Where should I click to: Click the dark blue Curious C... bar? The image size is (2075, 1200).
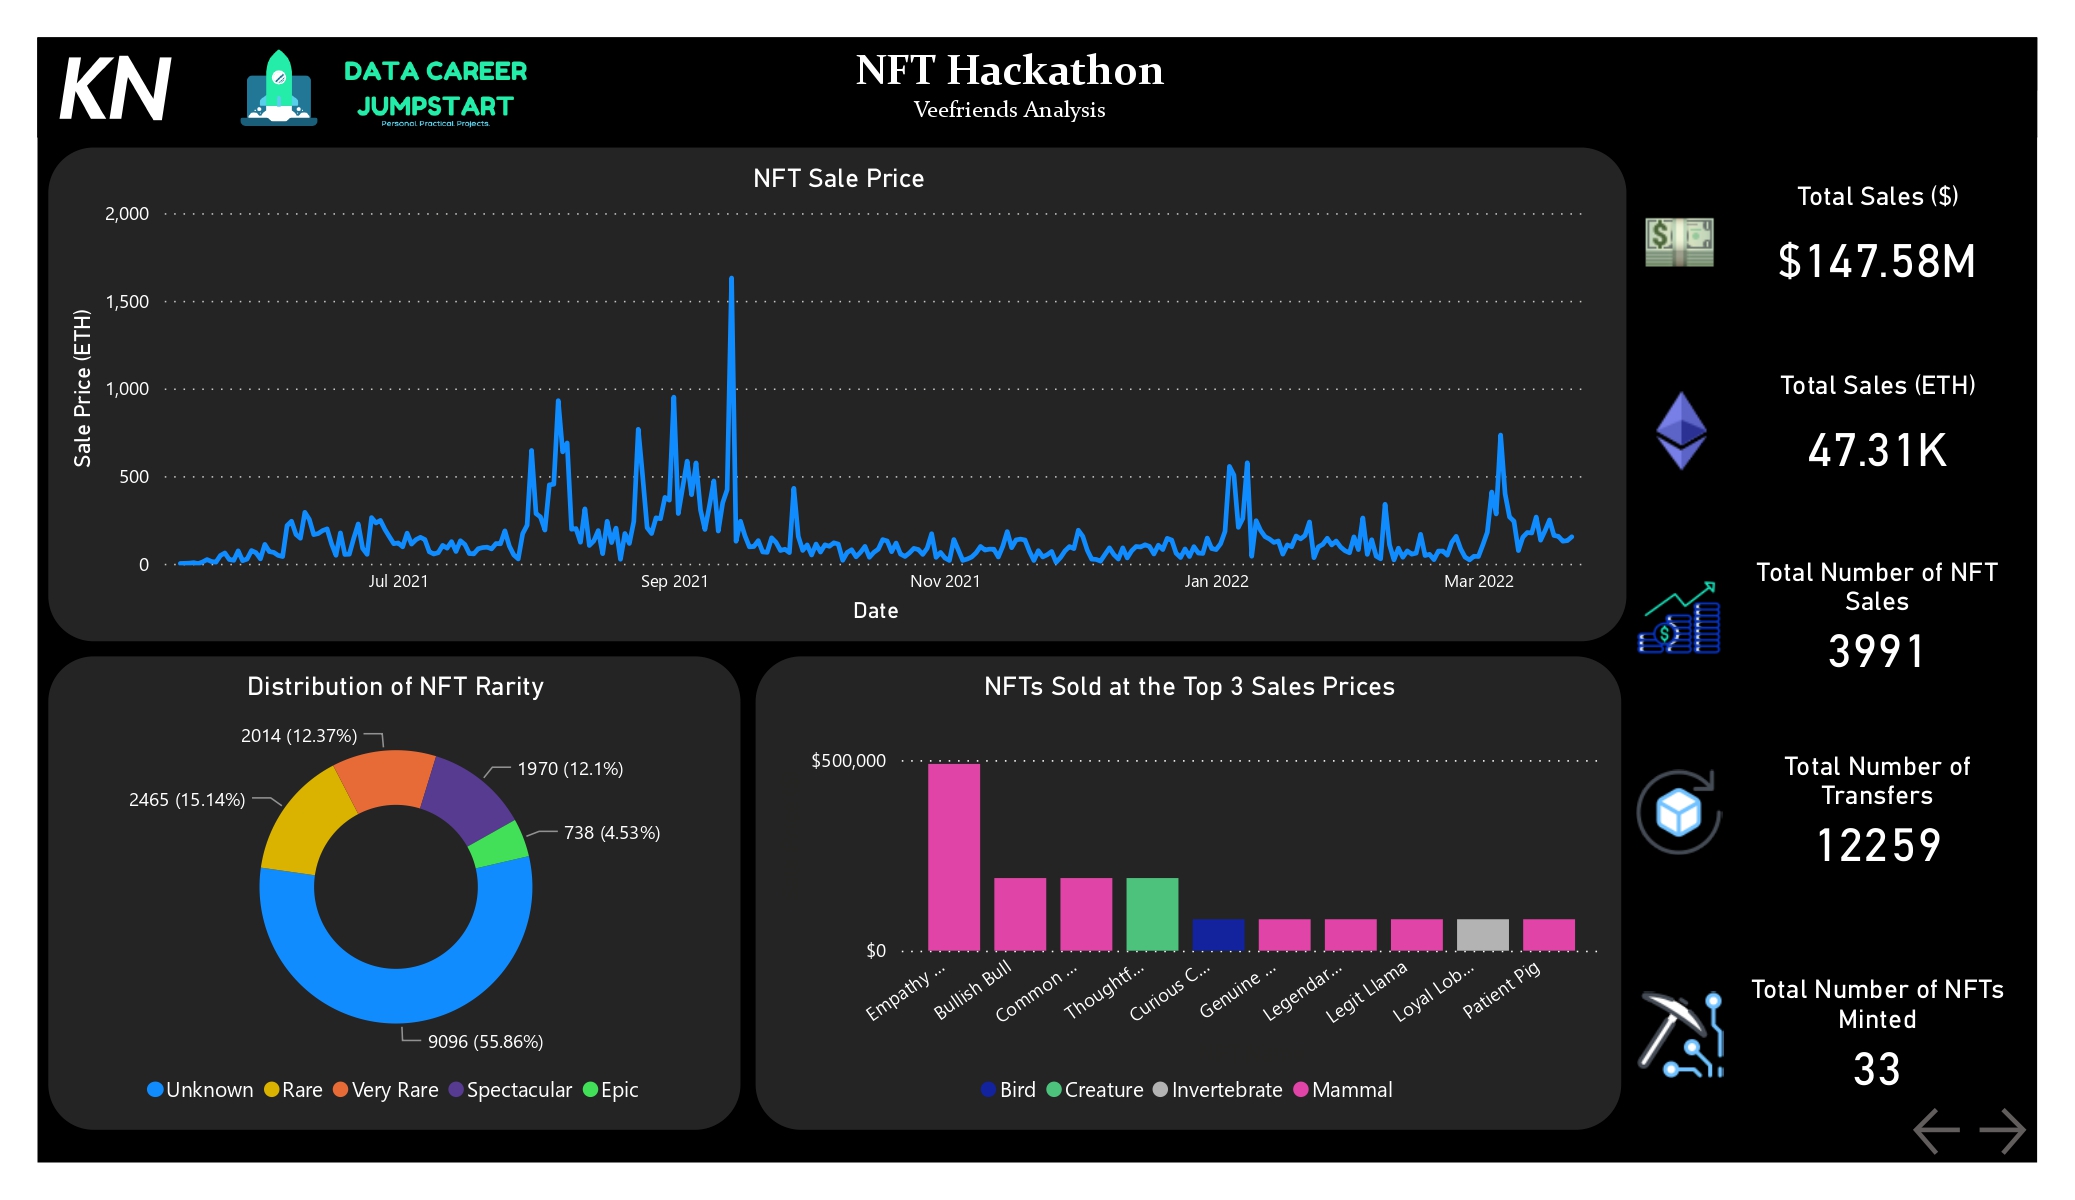[x=1218, y=935]
